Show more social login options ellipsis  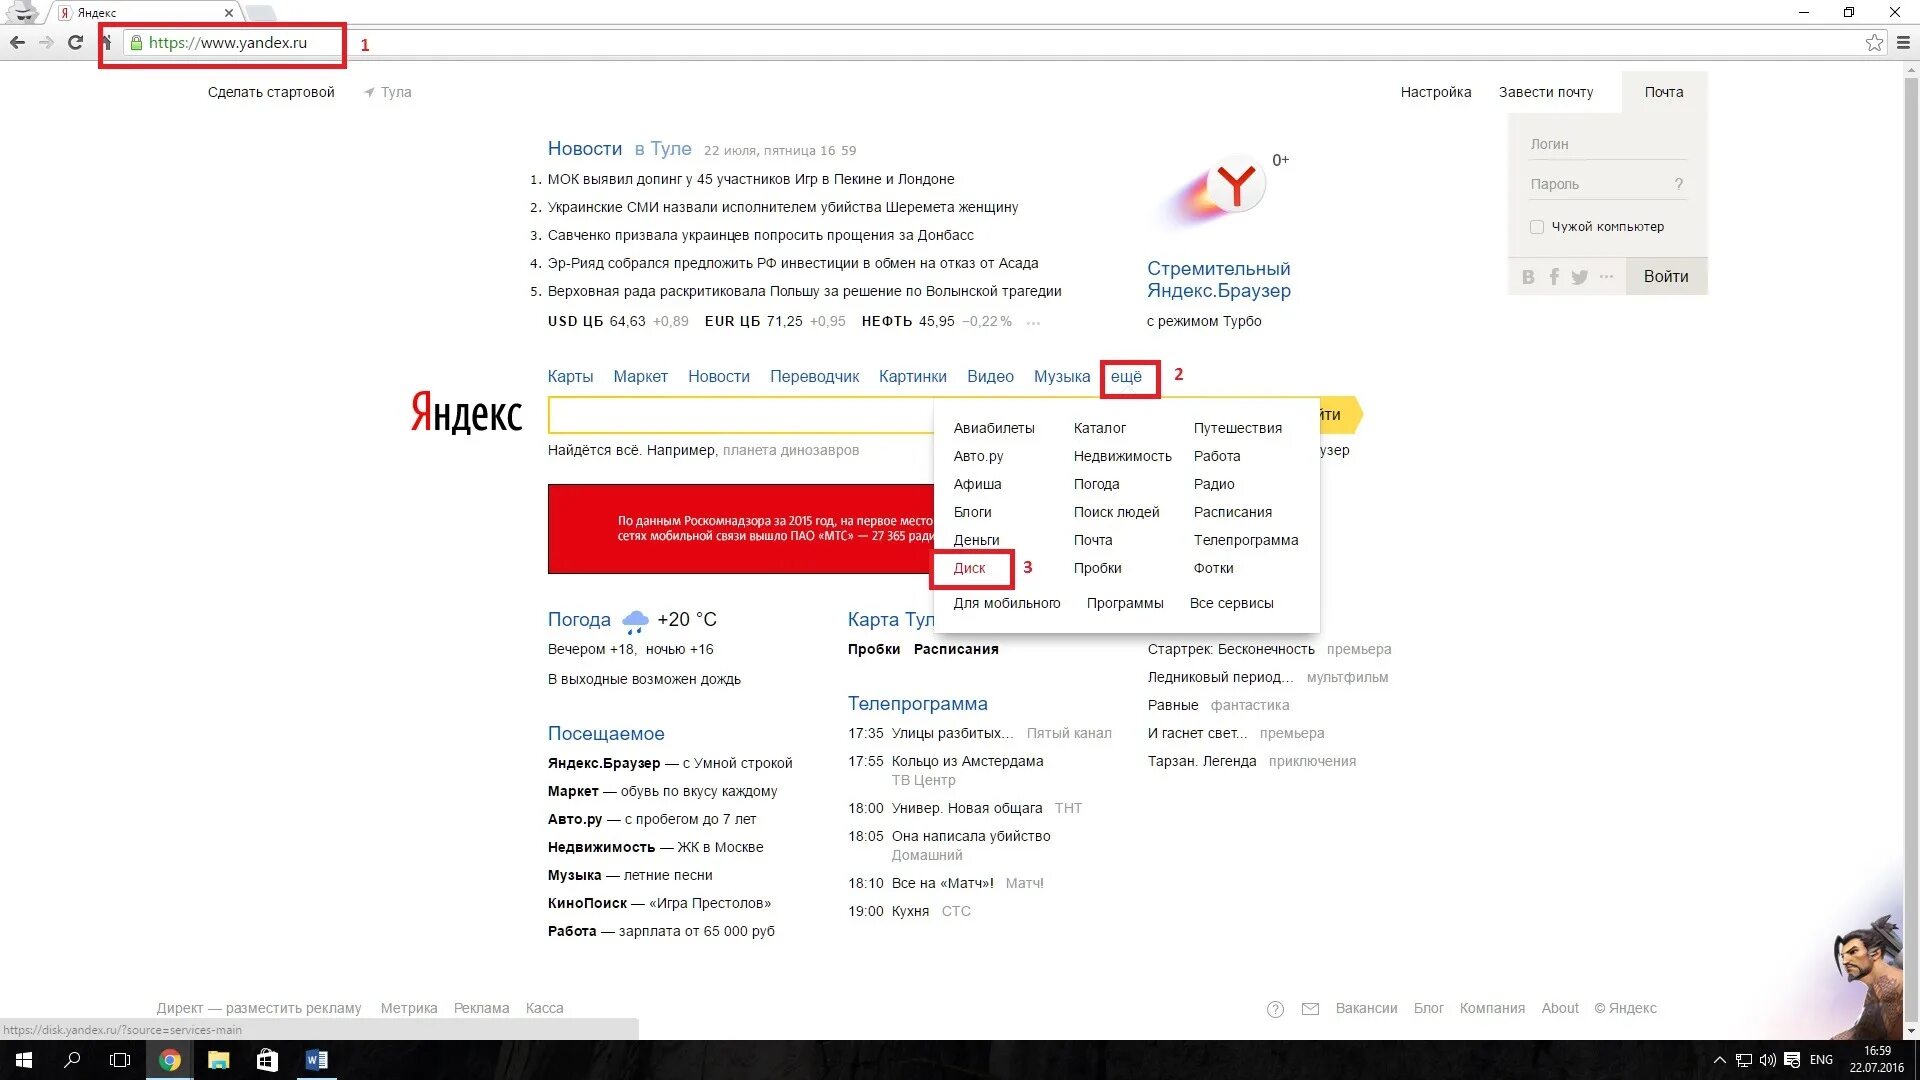click(1606, 277)
